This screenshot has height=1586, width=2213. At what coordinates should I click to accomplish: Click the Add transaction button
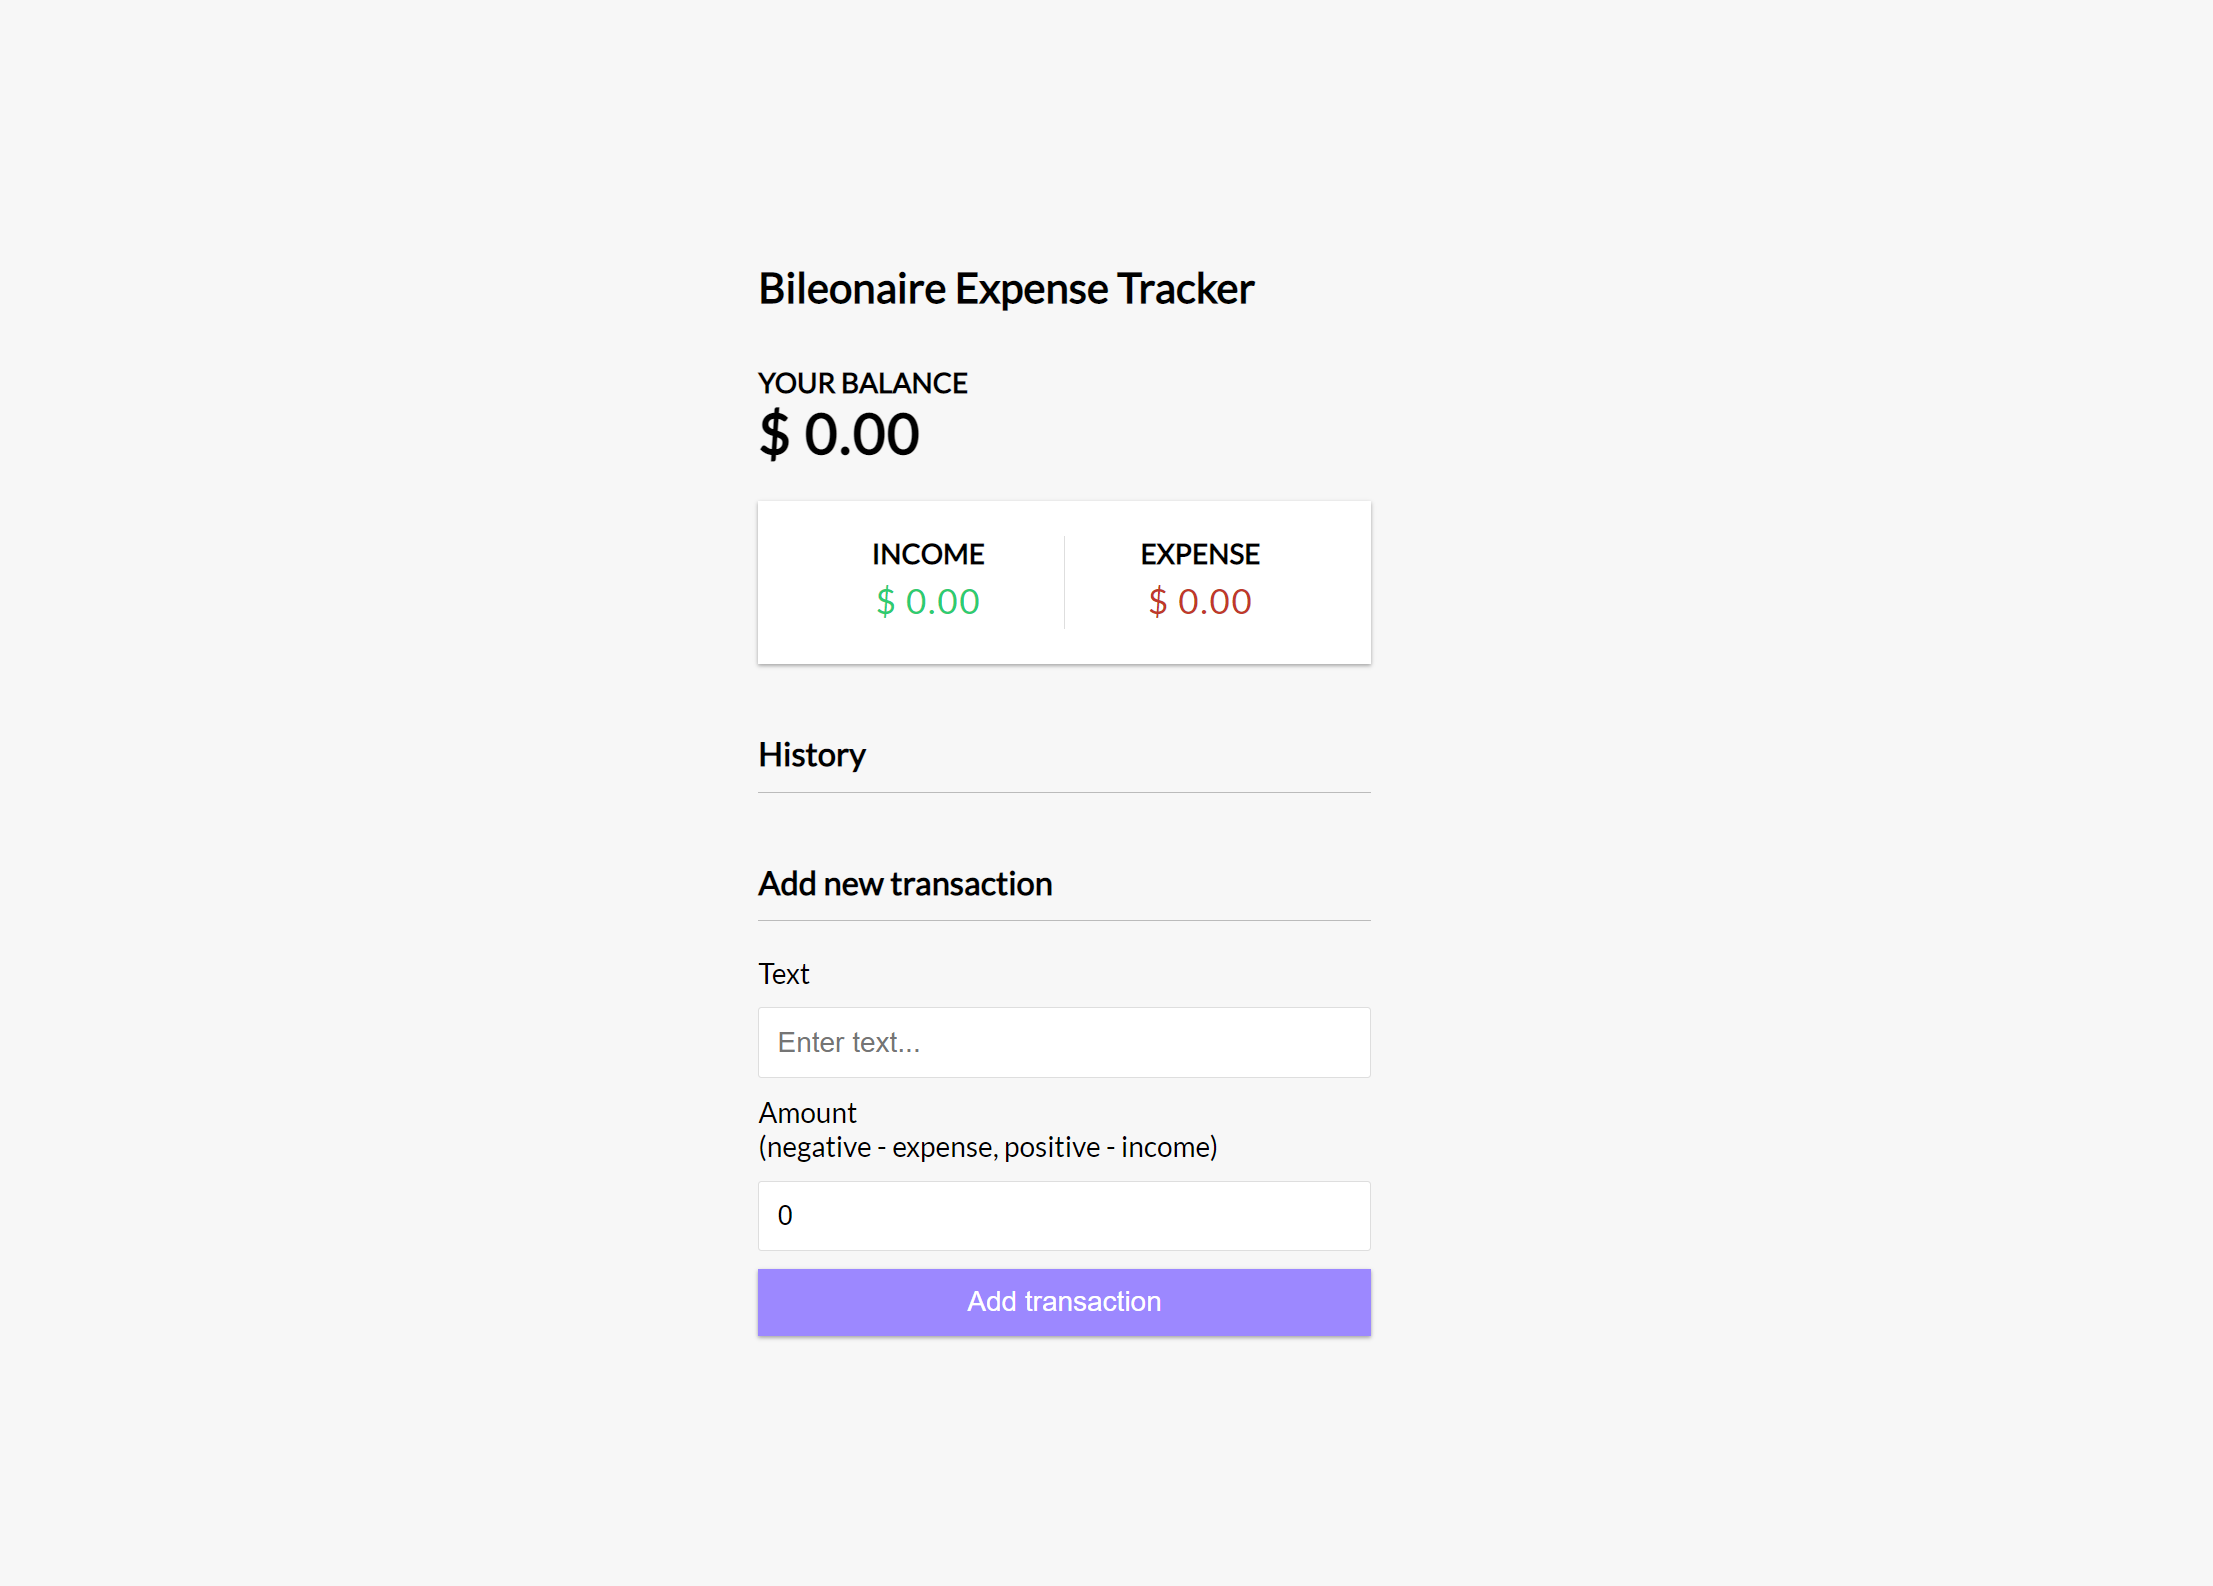[1064, 1302]
